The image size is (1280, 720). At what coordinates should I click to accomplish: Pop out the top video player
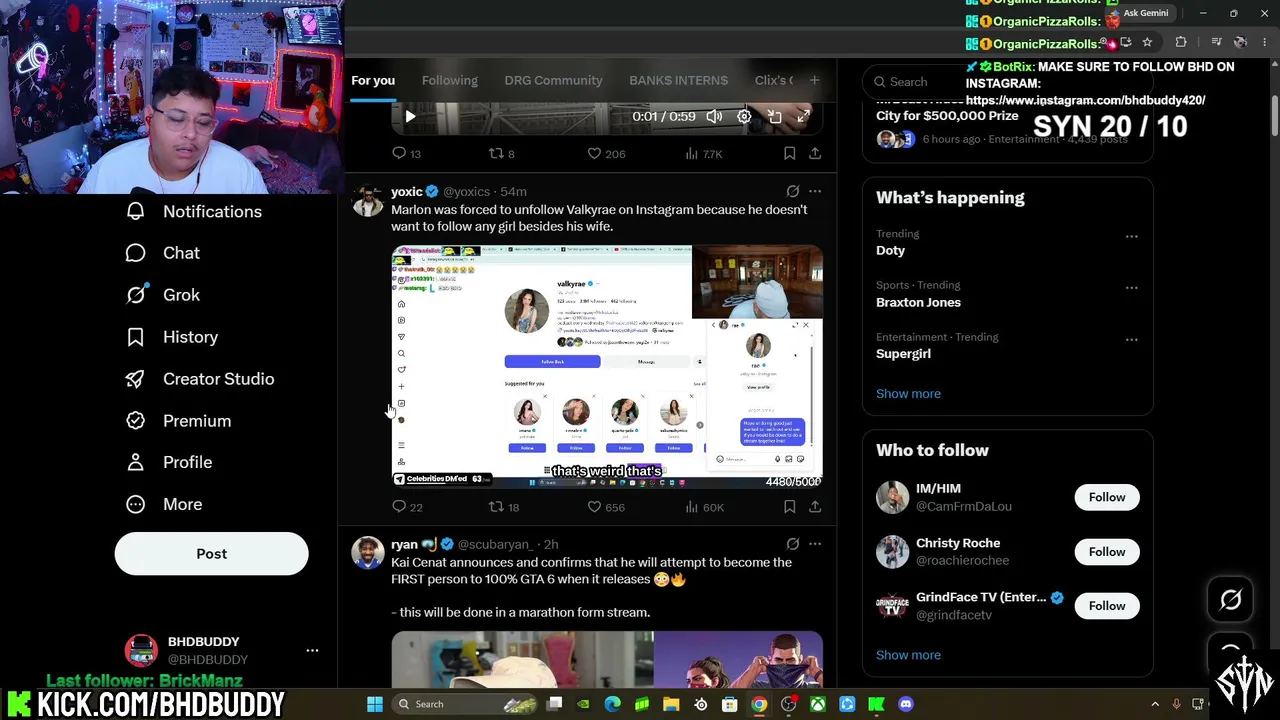774,117
